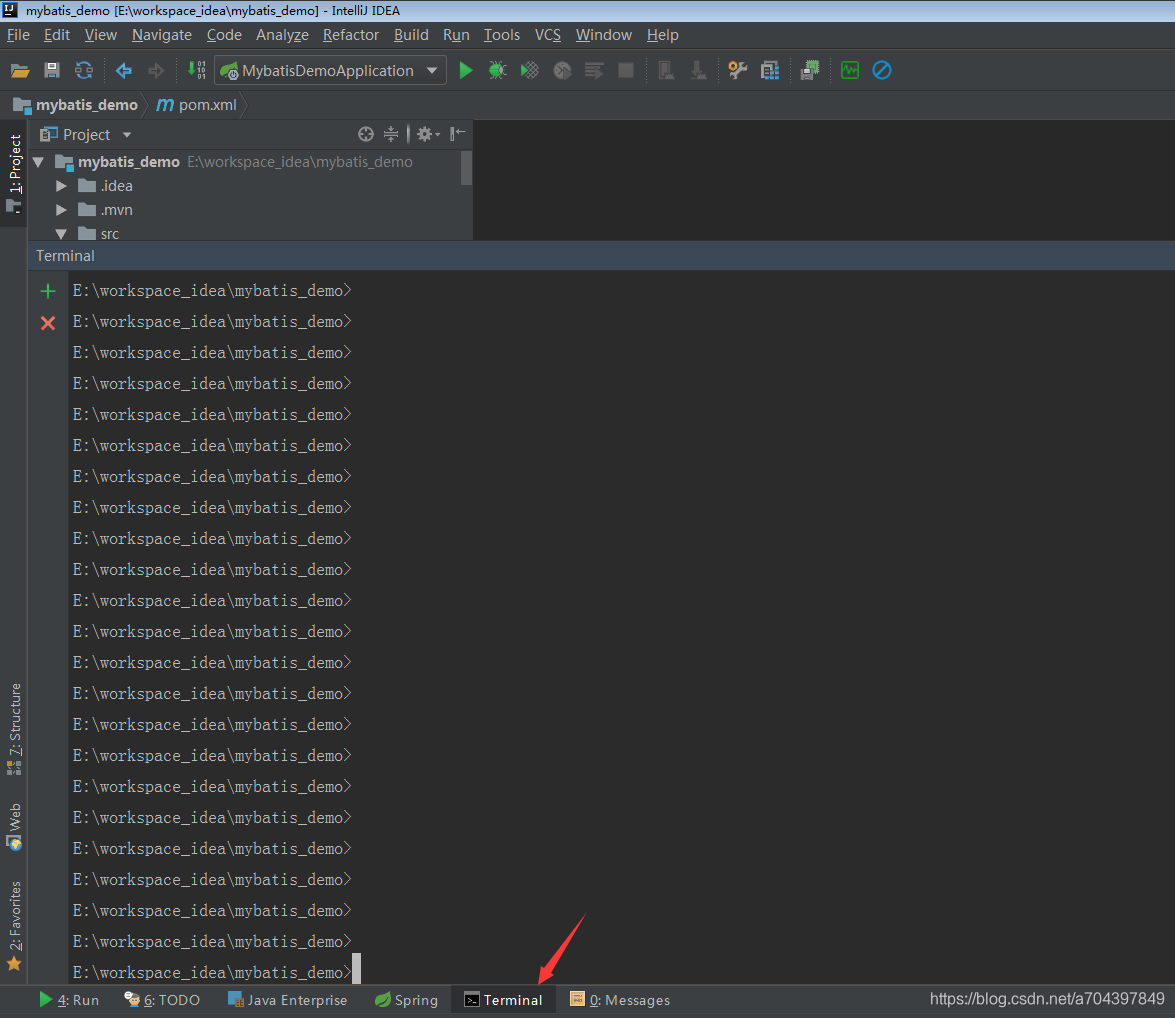This screenshot has width=1175, height=1018.
Task: Open the Spring tool window tab
Action: pos(406,1000)
